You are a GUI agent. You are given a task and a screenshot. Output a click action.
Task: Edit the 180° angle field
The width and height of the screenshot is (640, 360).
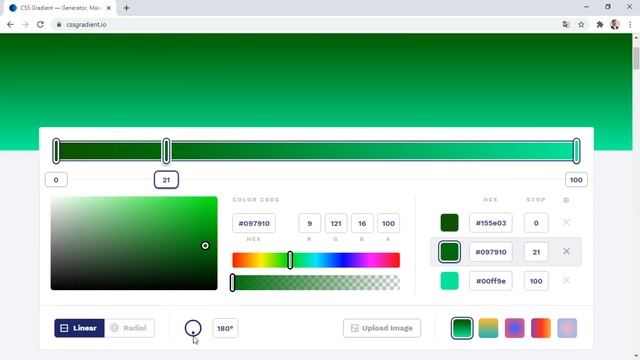225,328
